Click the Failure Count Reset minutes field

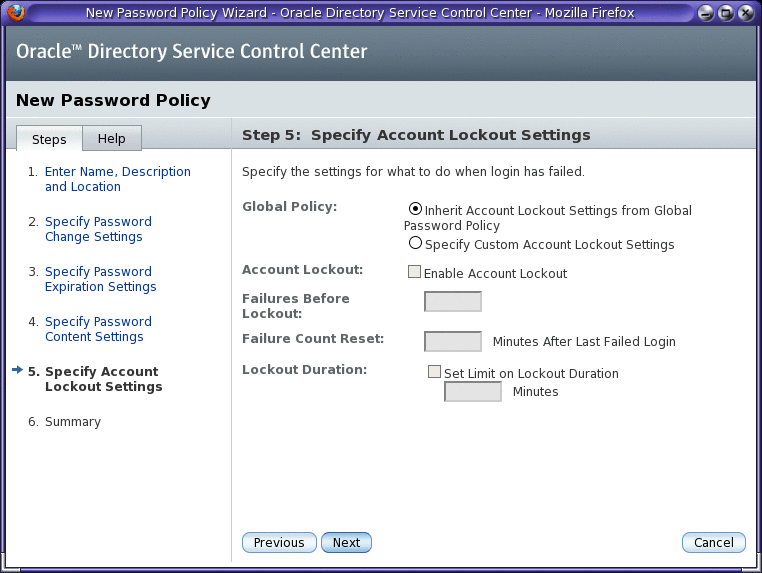[x=453, y=341]
